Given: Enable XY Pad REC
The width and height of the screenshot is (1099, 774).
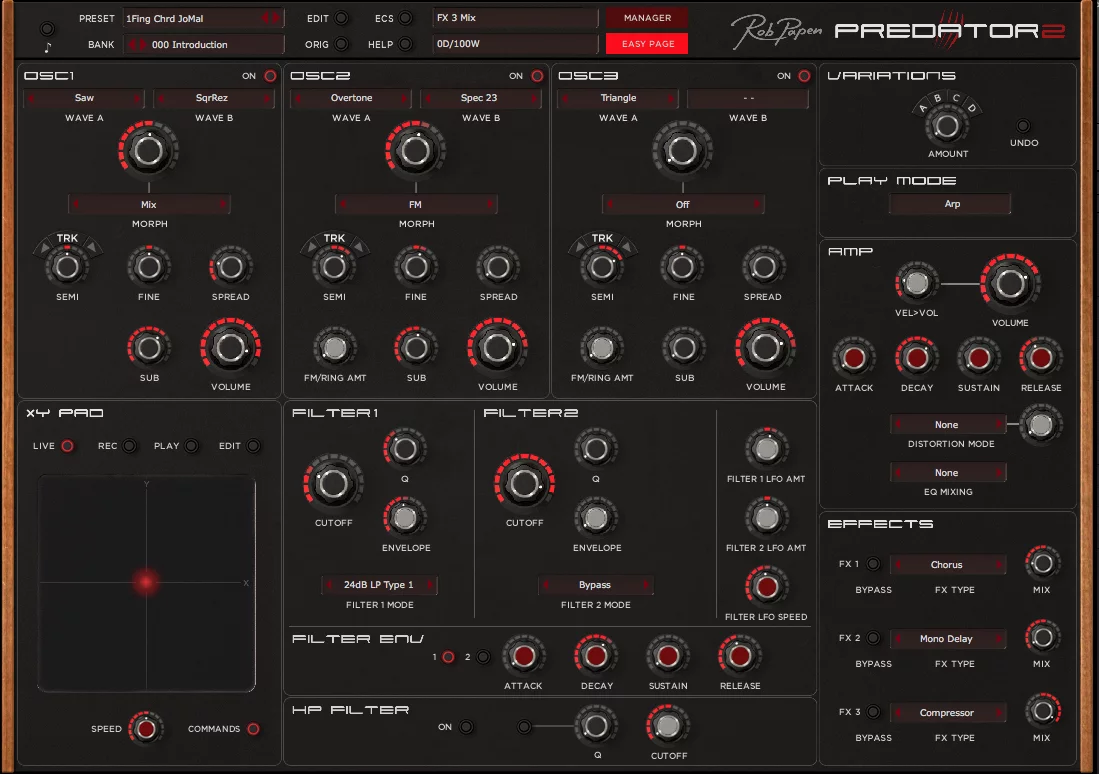Looking at the screenshot, I should (130, 446).
